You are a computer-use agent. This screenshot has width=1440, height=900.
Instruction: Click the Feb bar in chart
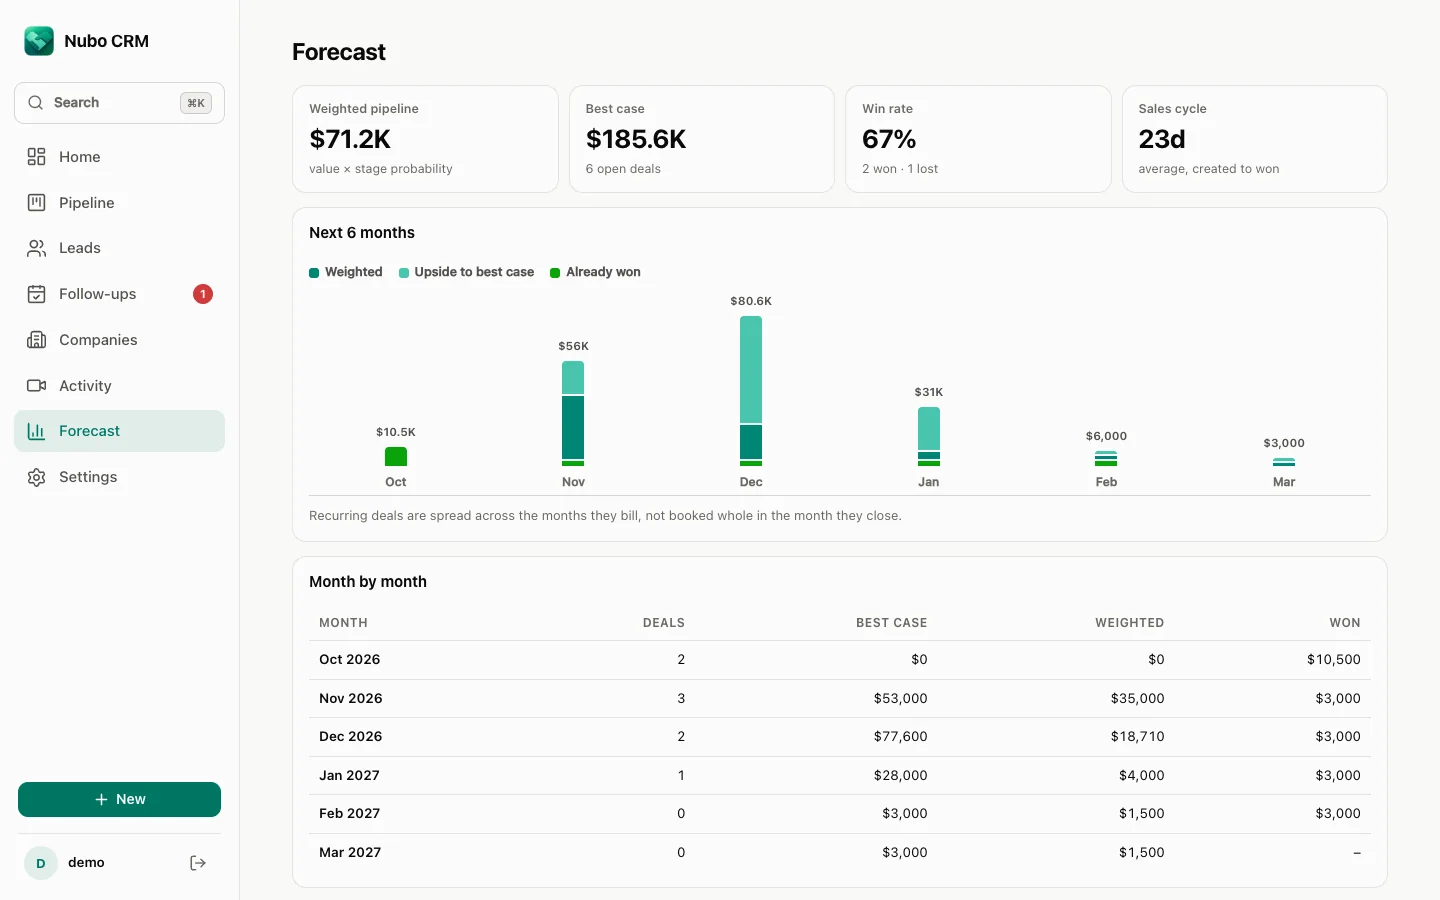[x=1106, y=459]
